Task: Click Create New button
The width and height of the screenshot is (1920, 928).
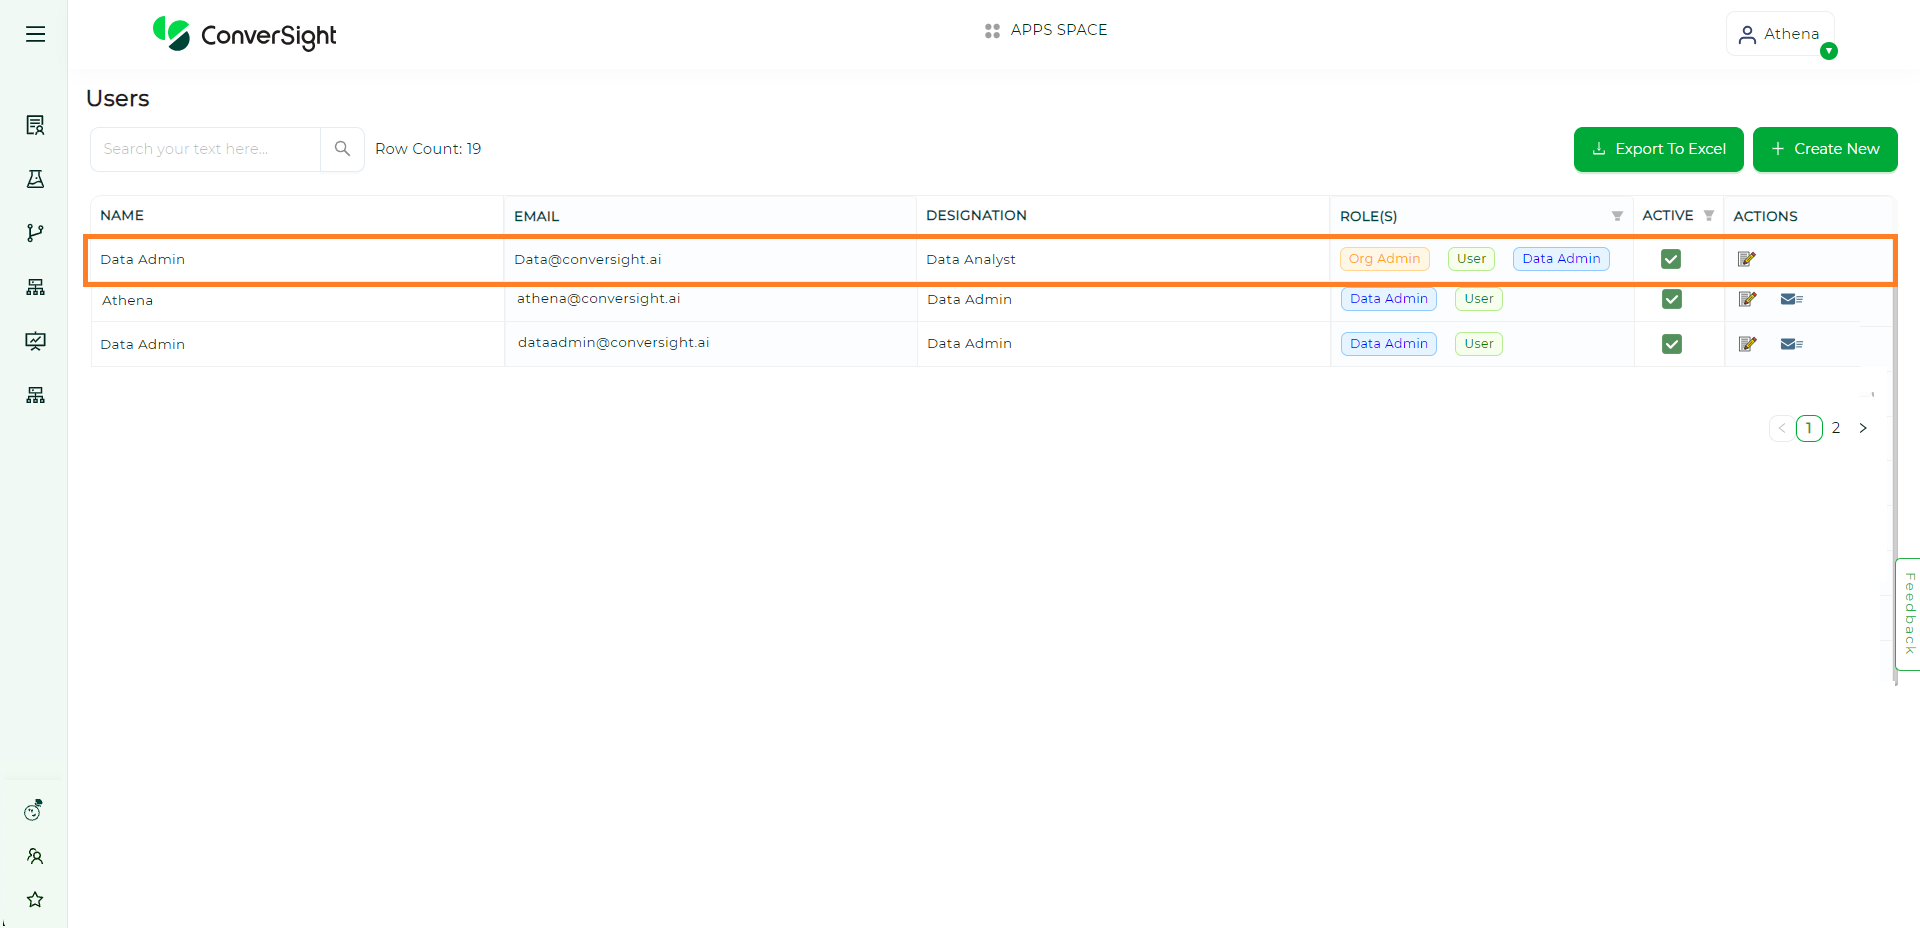Action: pyautogui.click(x=1825, y=149)
